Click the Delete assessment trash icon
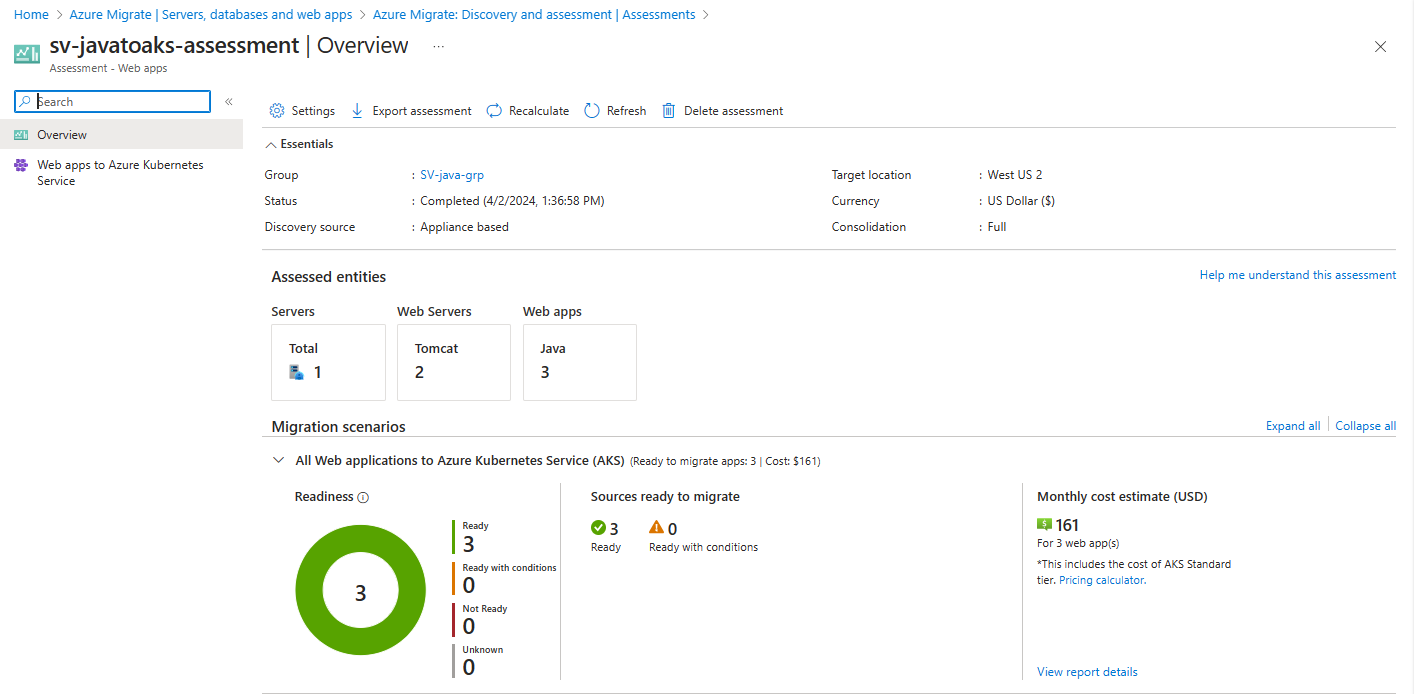 coord(667,110)
